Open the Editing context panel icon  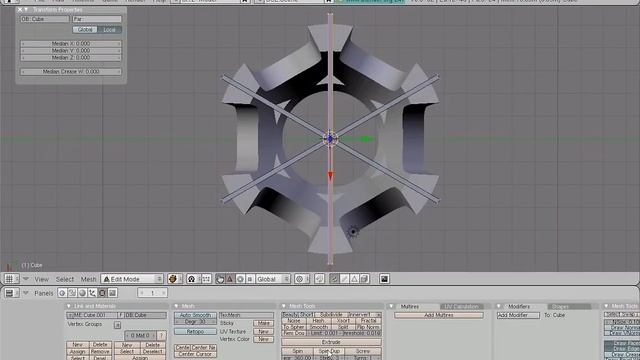coord(102,293)
